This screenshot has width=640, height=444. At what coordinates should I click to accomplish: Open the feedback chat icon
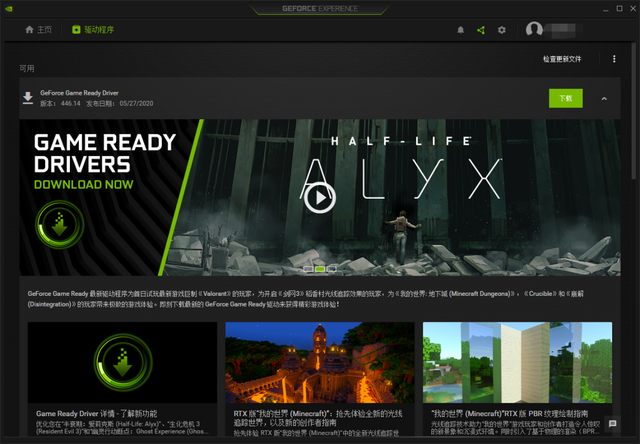click(x=612, y=424)
